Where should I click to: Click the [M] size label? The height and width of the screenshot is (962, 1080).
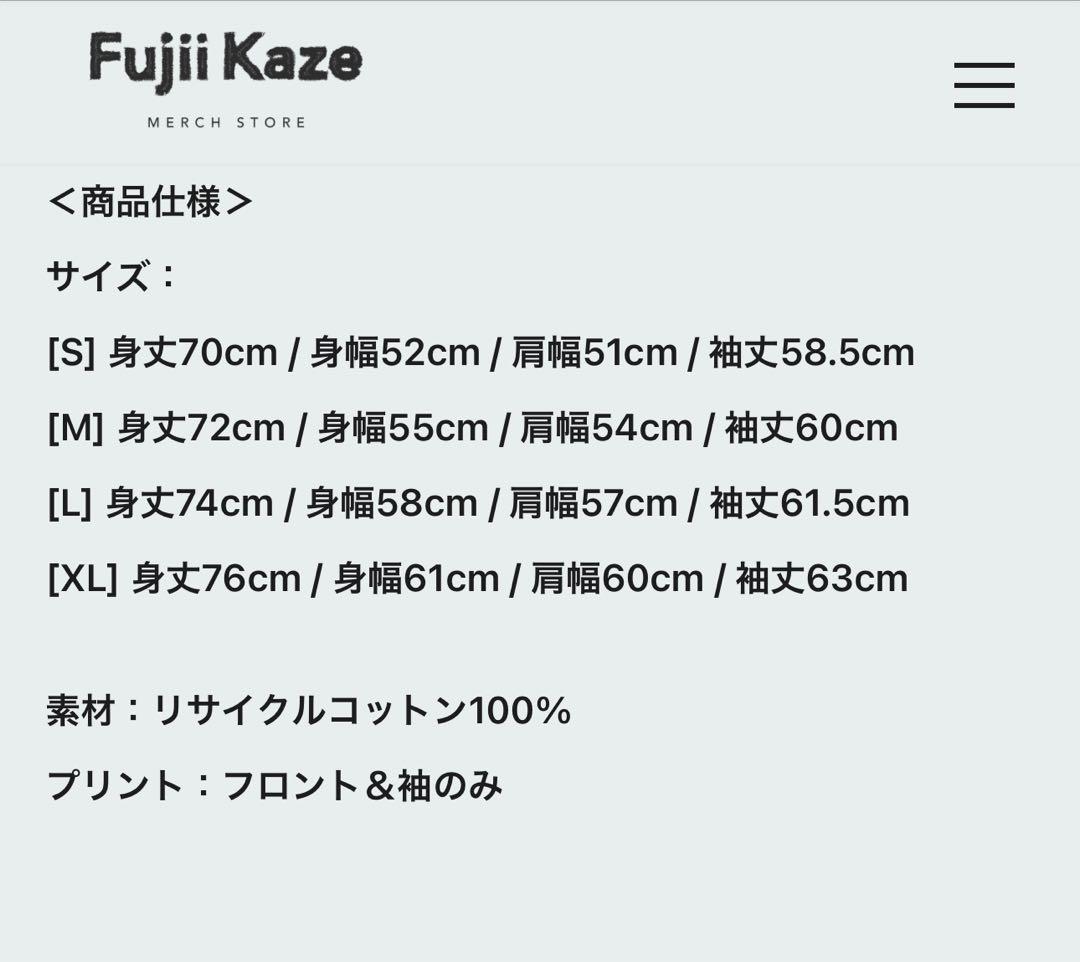click(75, 428)
